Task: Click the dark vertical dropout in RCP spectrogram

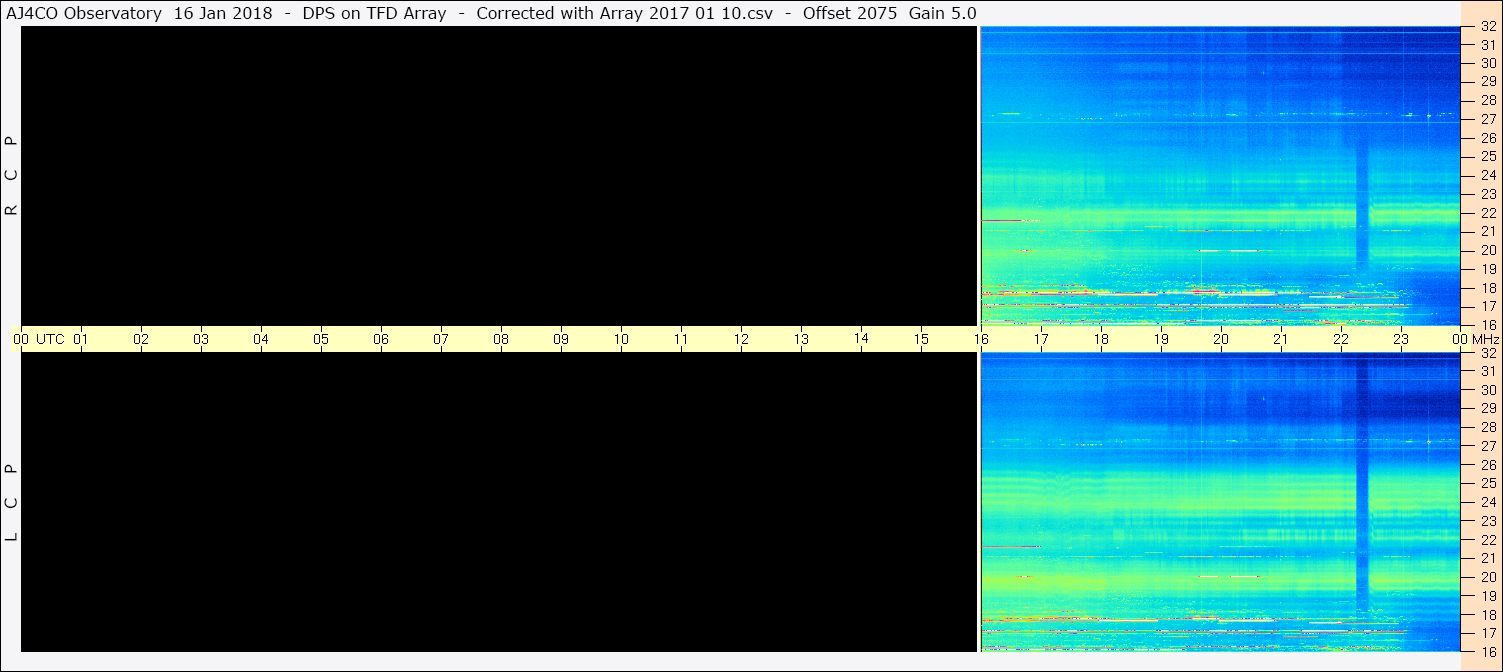Action: click(x=1362, y=205)
